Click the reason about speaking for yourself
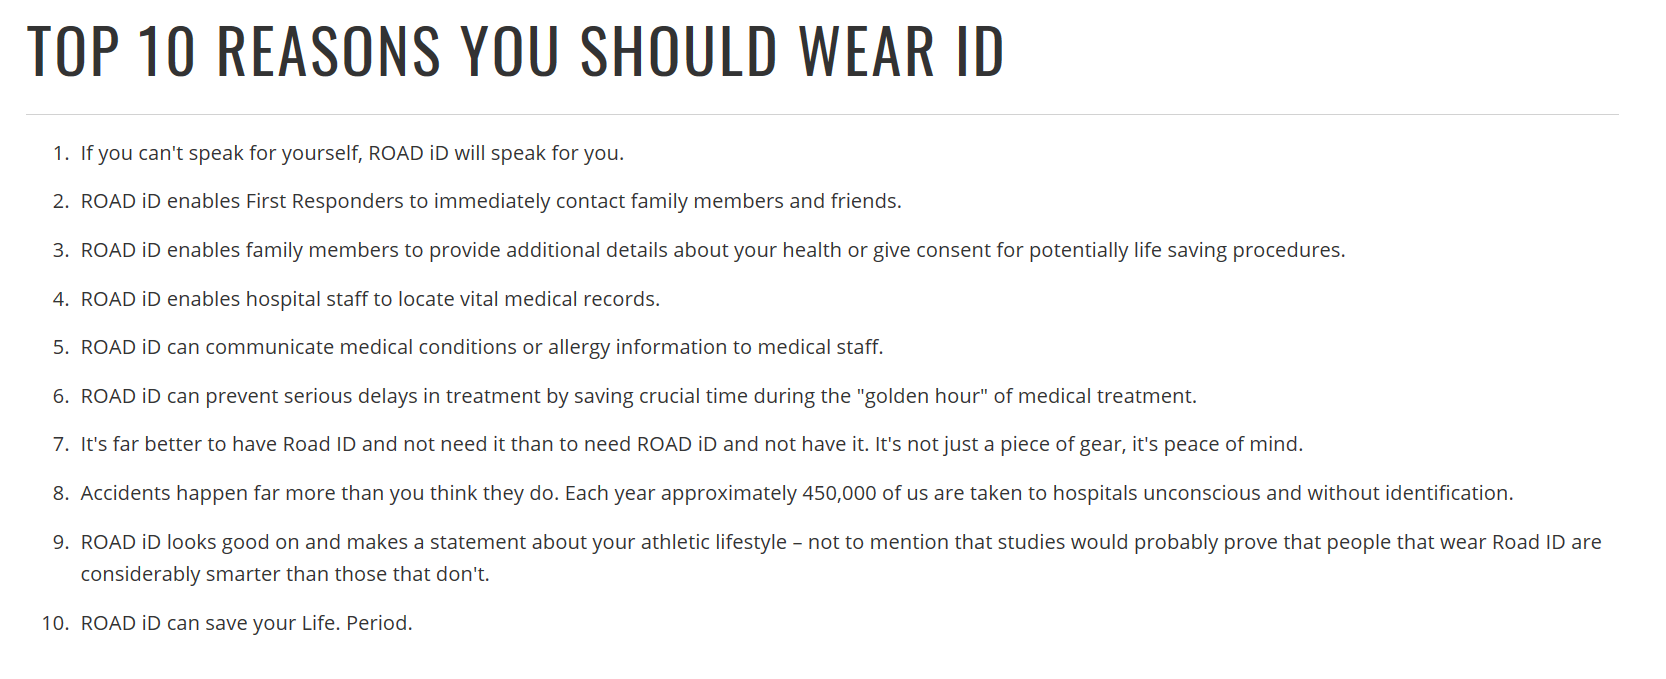The height and width of the screenshot is (679, 1666). point(352,153)
